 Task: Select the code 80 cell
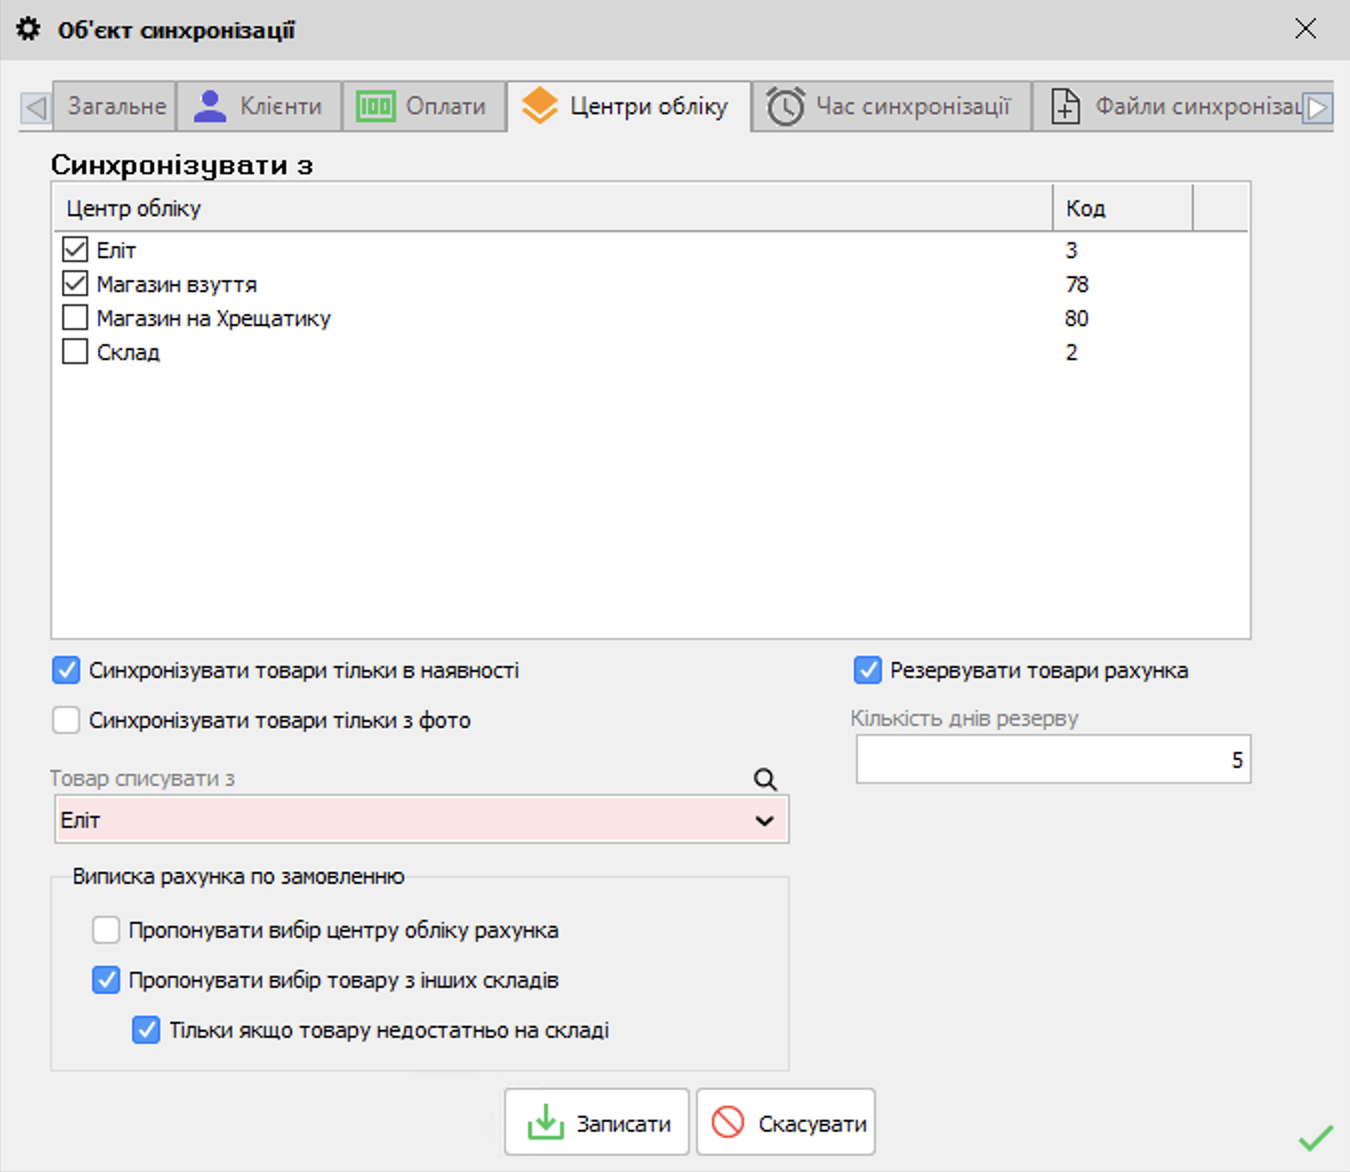[x=1077, y=318]
